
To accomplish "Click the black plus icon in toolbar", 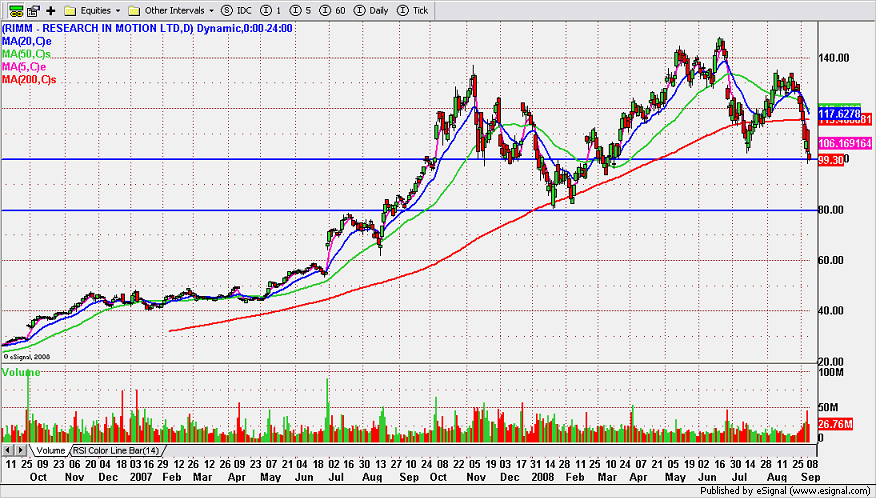I will pyautogui.click(x=51, y=10).
